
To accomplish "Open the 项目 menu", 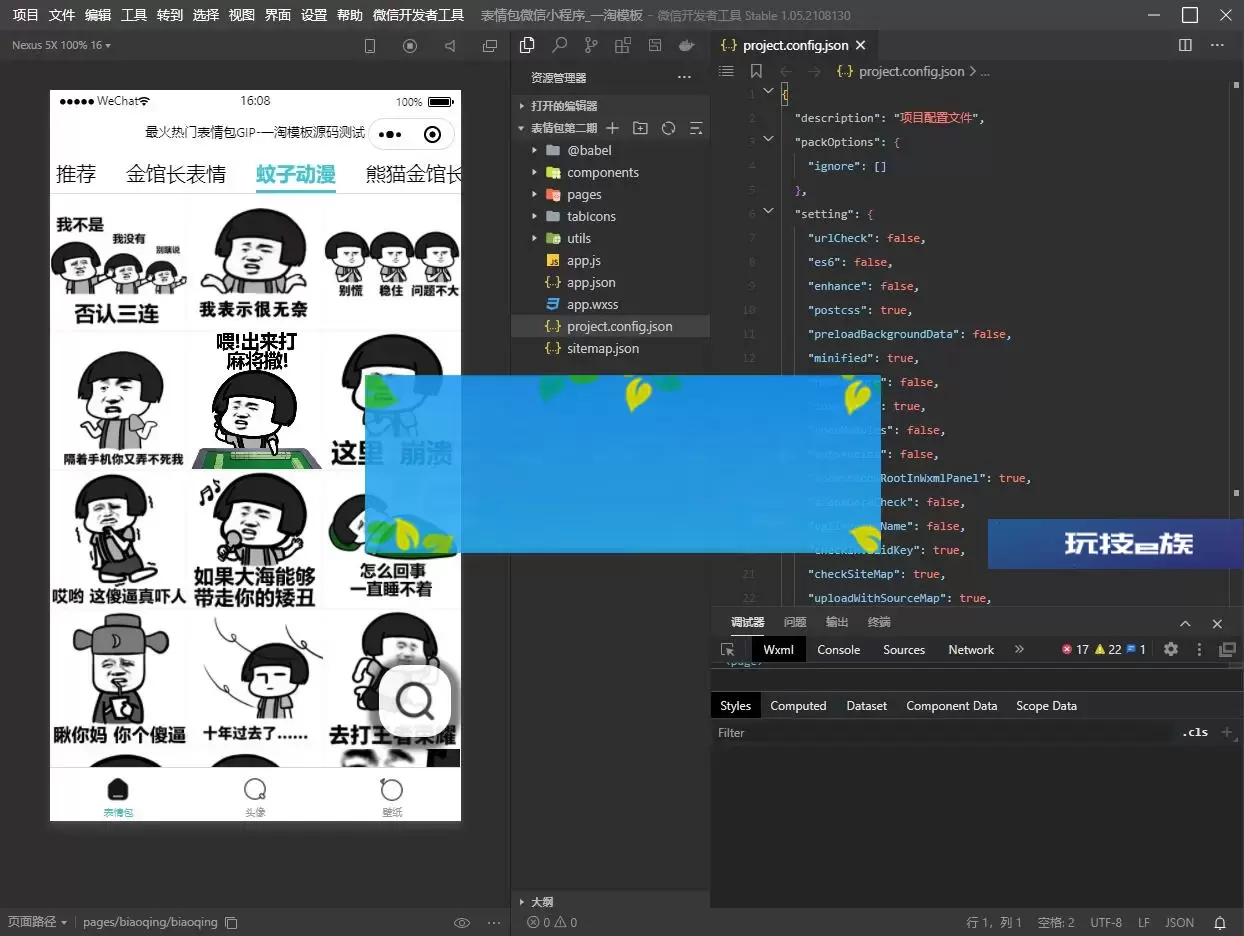I will (x=25, y=15).
